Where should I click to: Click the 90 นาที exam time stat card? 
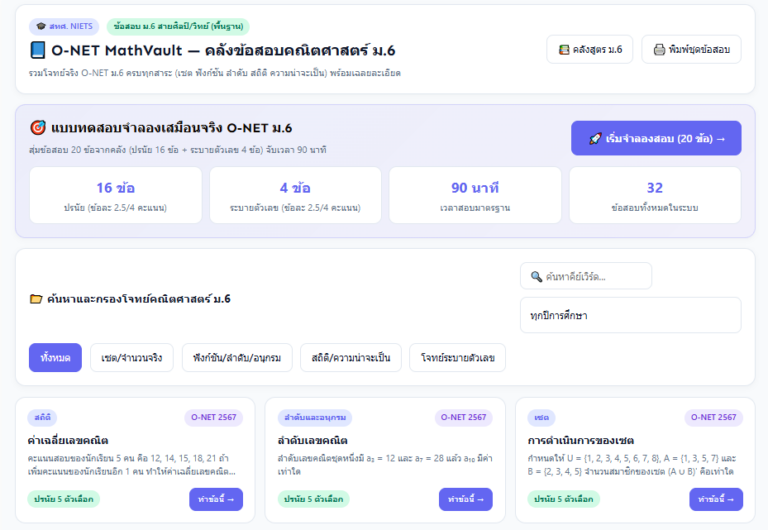point(475,195)
